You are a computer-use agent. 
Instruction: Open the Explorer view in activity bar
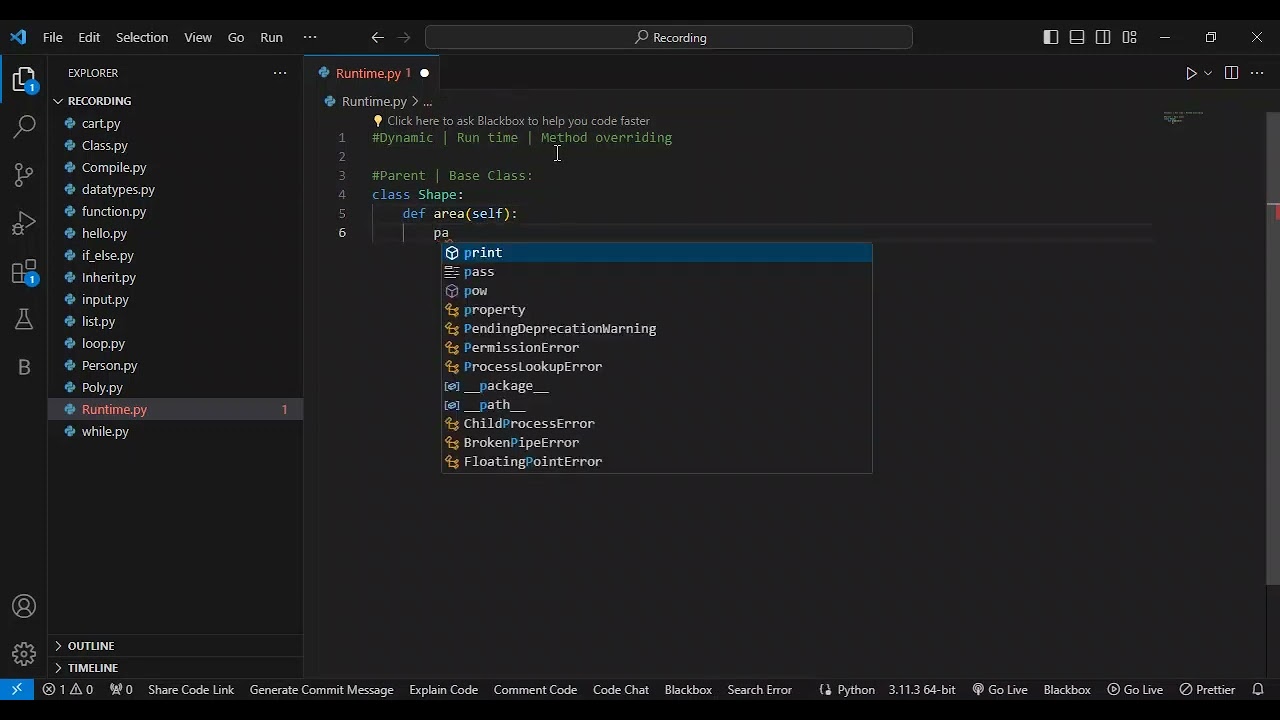click(x=24, y=79)
